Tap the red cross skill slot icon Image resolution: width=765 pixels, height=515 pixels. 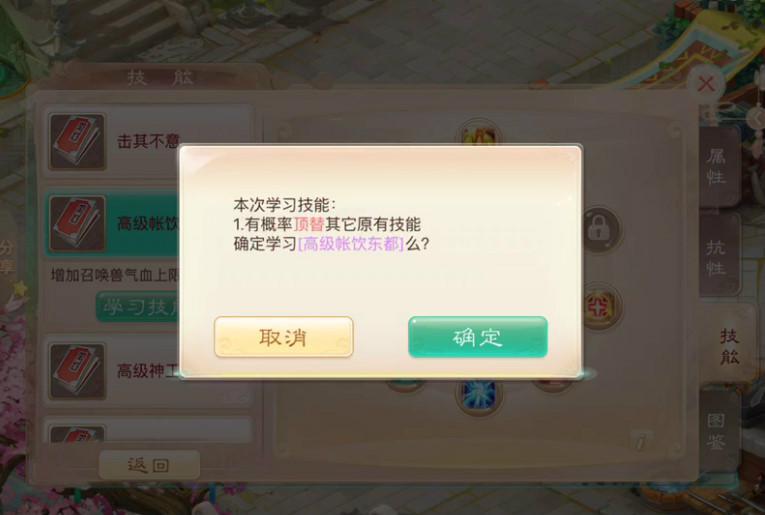pyautogui.click(x=601, y=307)
